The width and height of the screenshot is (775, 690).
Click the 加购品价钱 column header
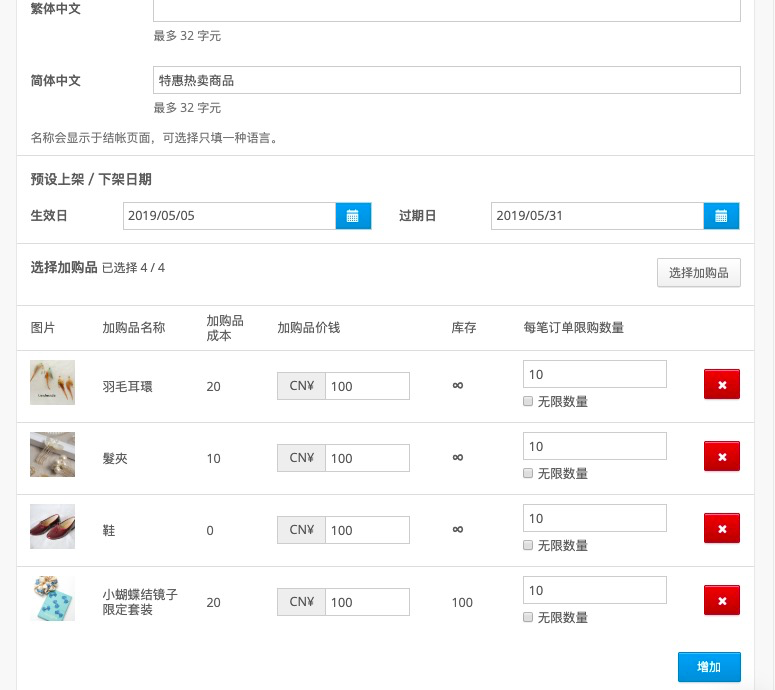coord(308,328)
